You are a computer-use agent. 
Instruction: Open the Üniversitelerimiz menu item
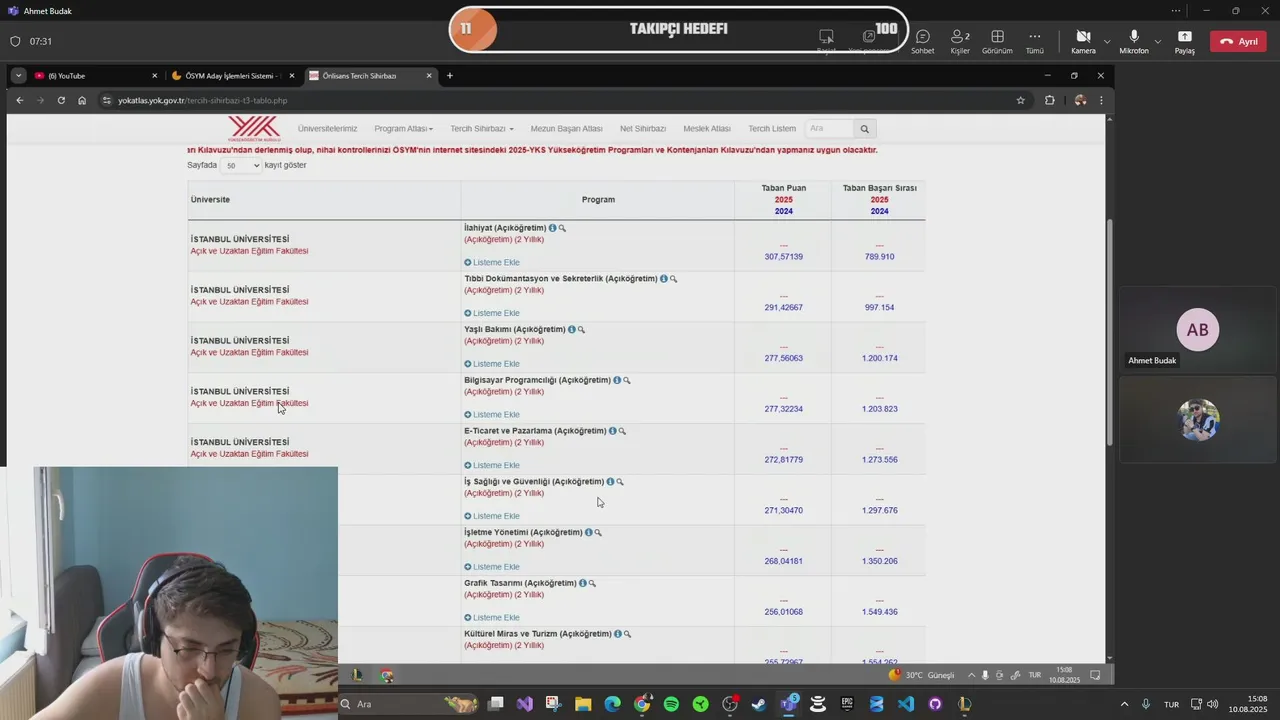click(x=327, y=129)
